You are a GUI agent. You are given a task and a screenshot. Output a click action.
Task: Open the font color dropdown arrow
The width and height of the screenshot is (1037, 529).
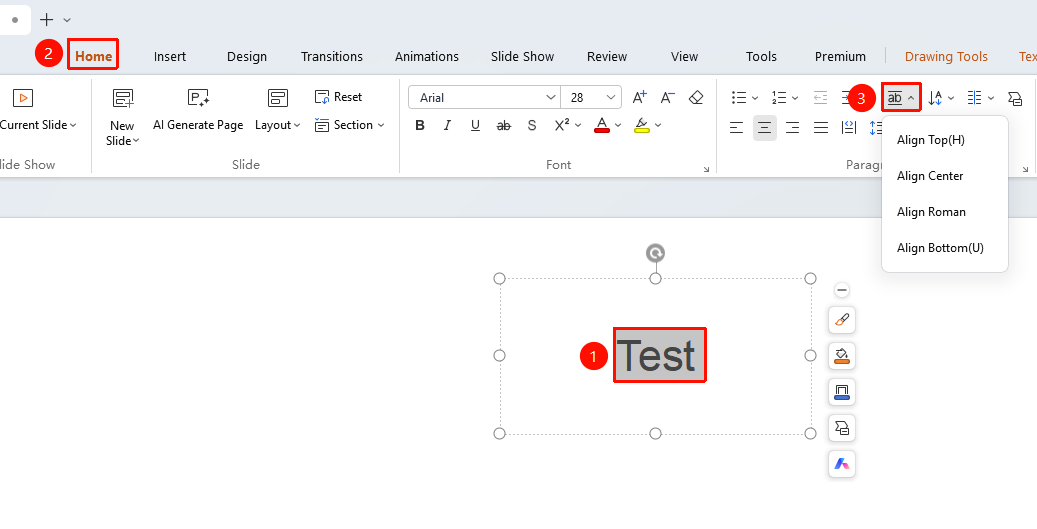[618, 125]
